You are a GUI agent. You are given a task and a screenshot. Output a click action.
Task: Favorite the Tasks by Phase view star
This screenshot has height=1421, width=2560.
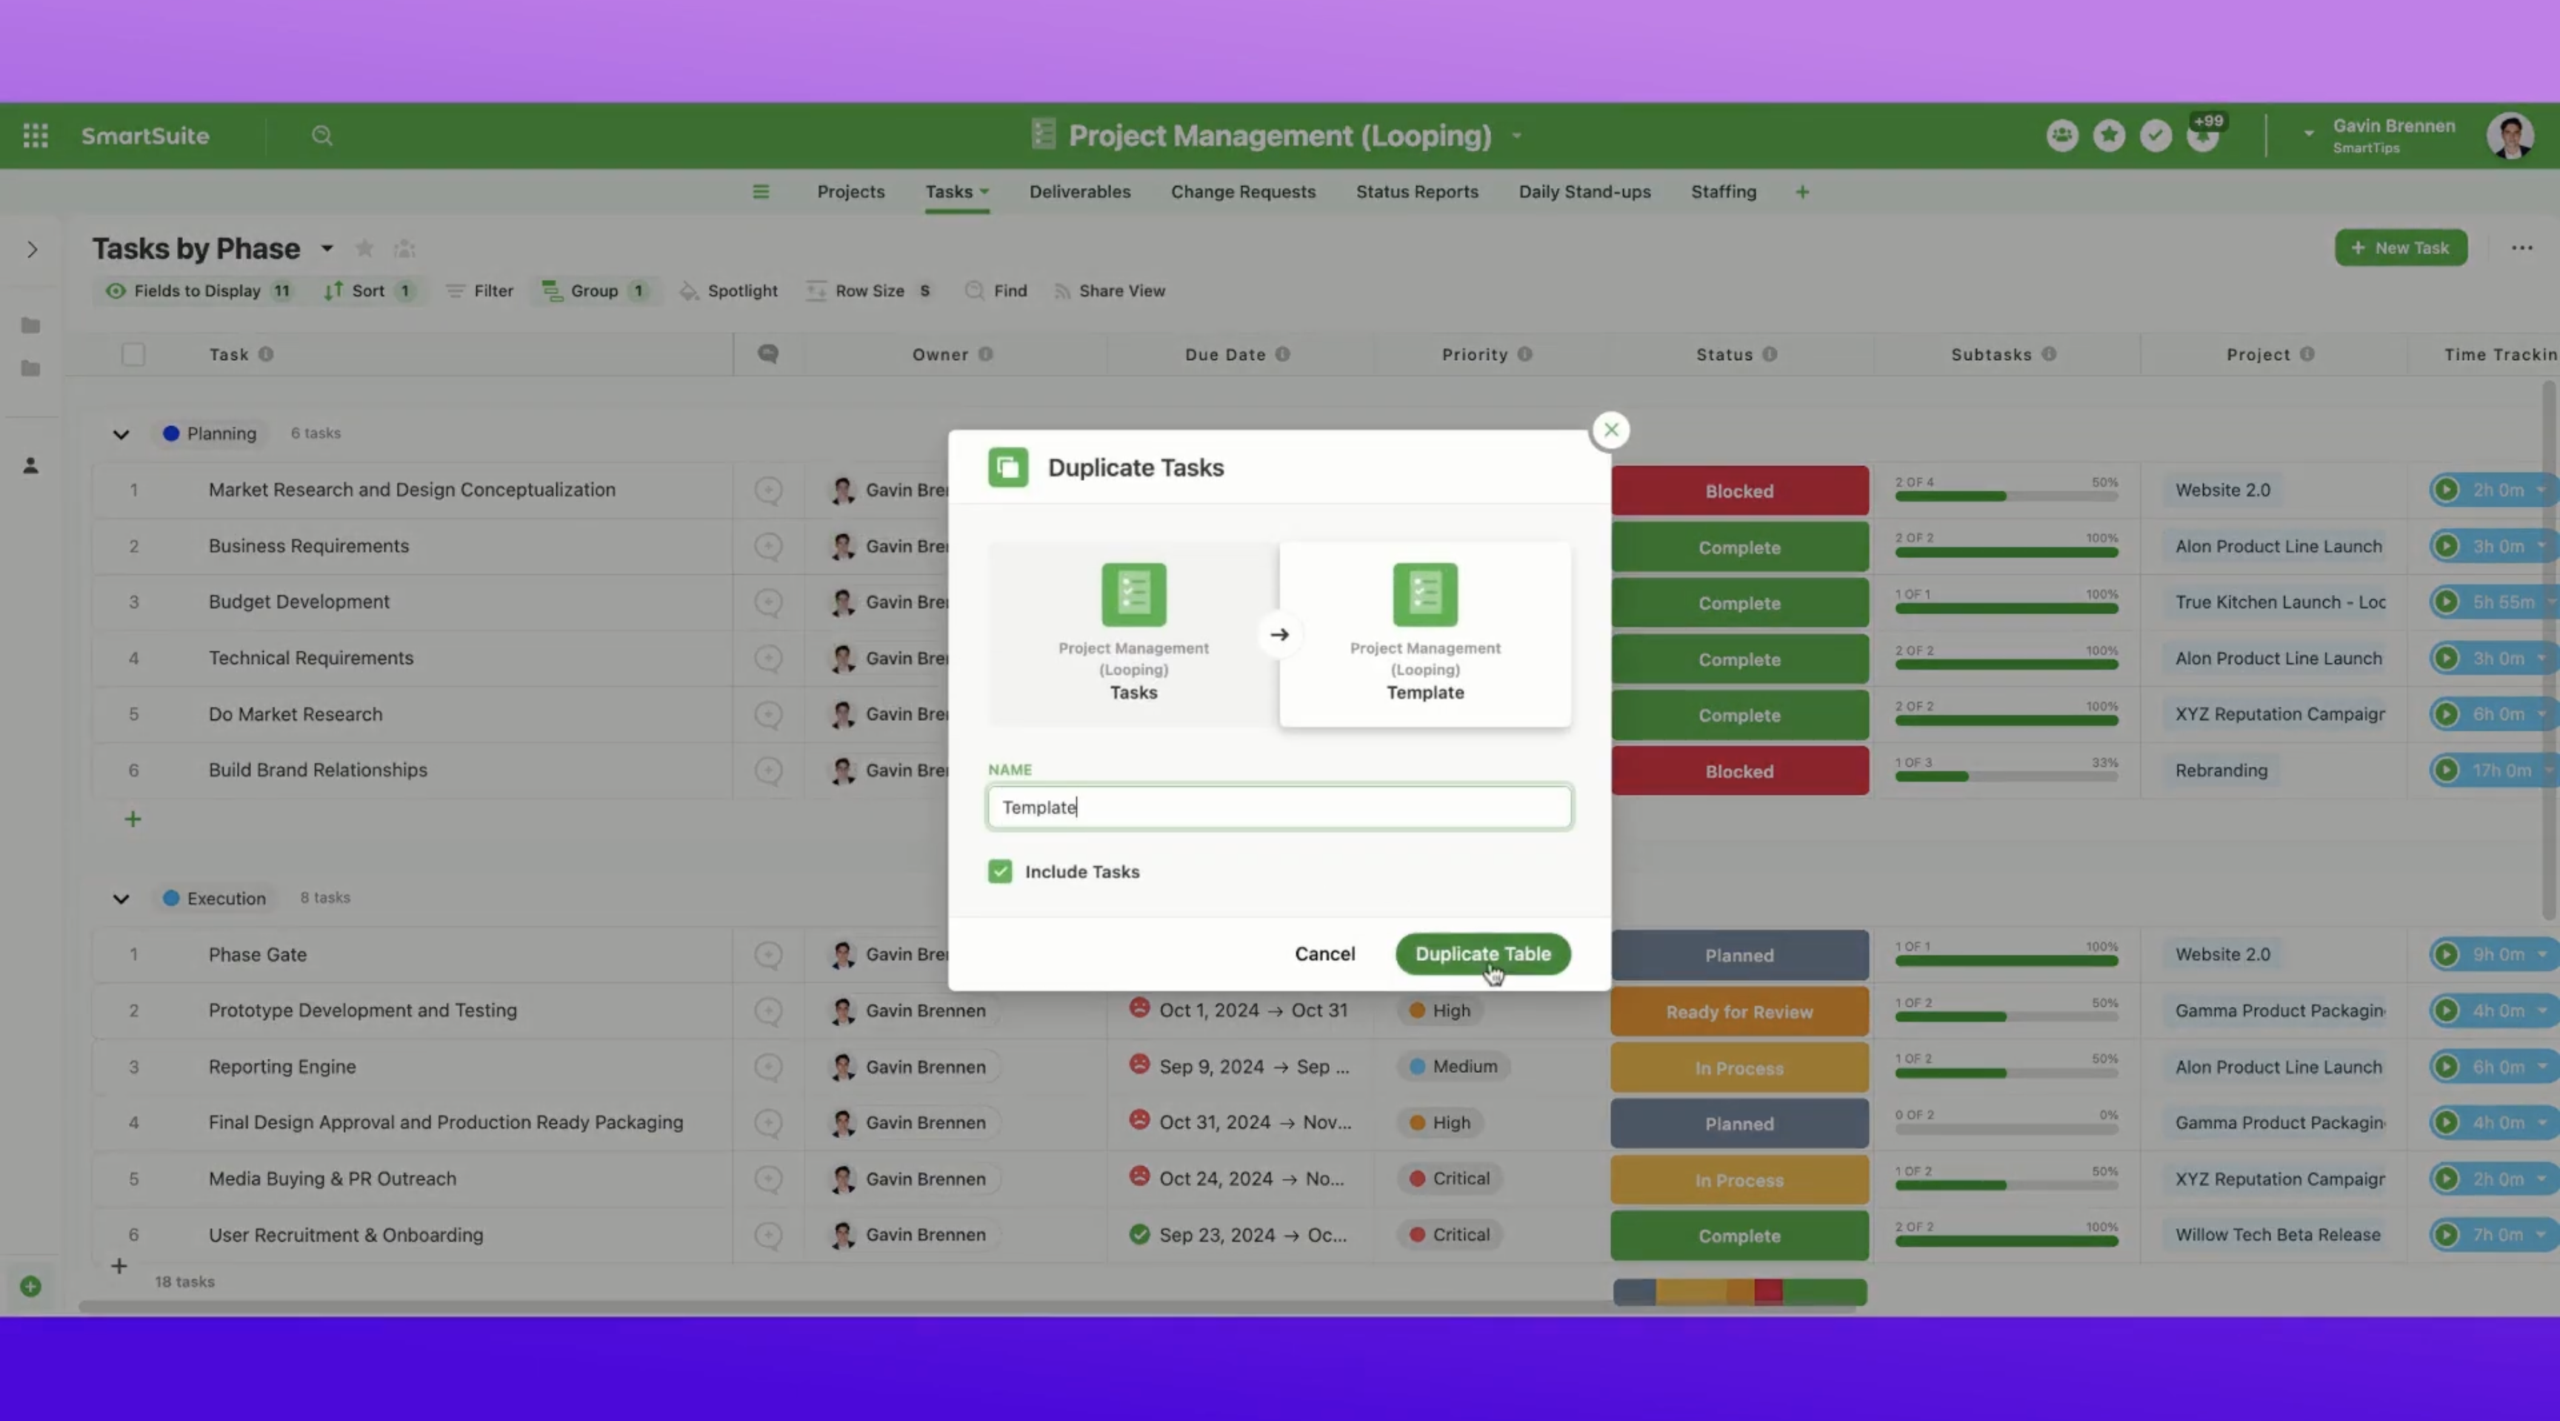pos(364,248)
